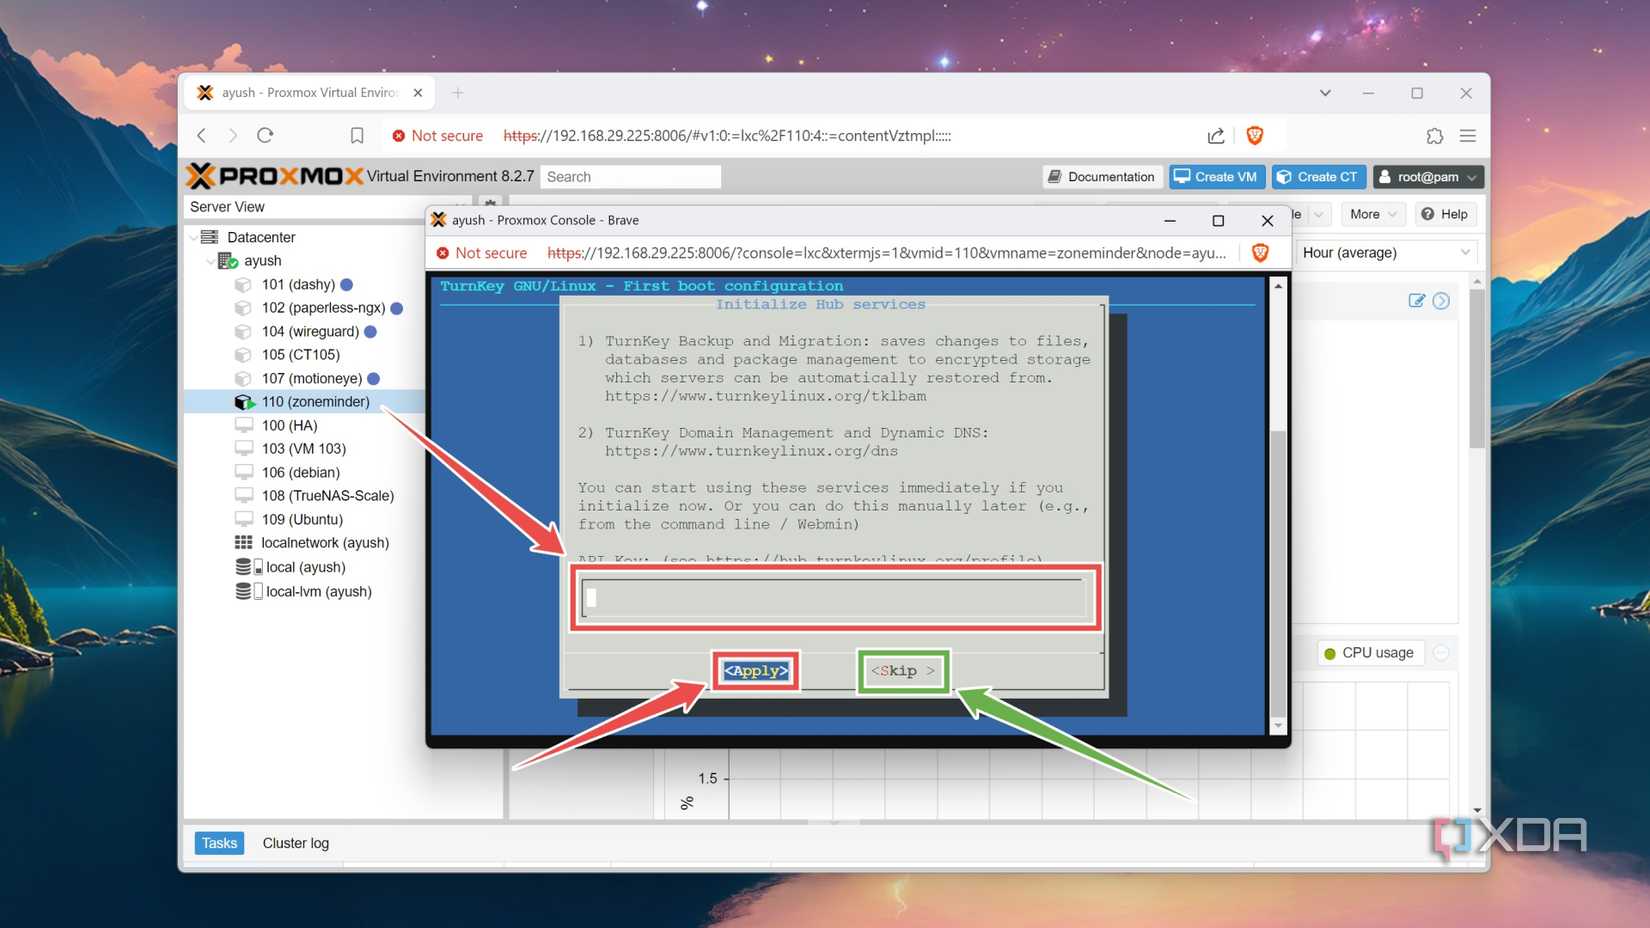The image size is (1650, 928).
Task: Open tab search chevron in title bar
Action: [1325, 93]
